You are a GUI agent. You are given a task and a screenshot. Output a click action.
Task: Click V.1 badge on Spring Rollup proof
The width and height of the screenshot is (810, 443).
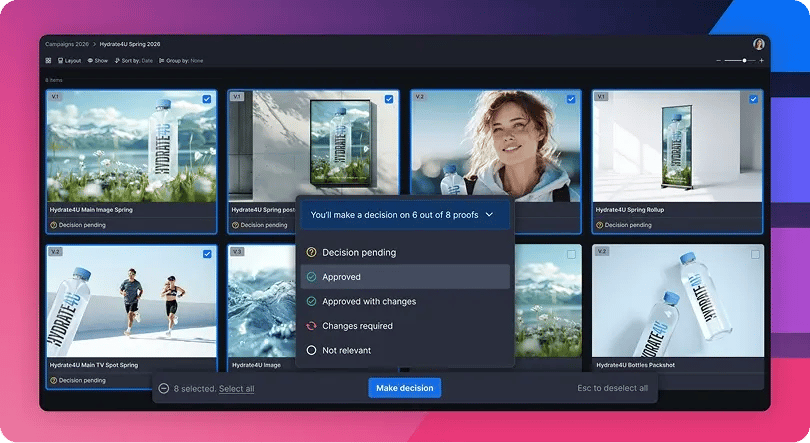[x=601, y=97]
